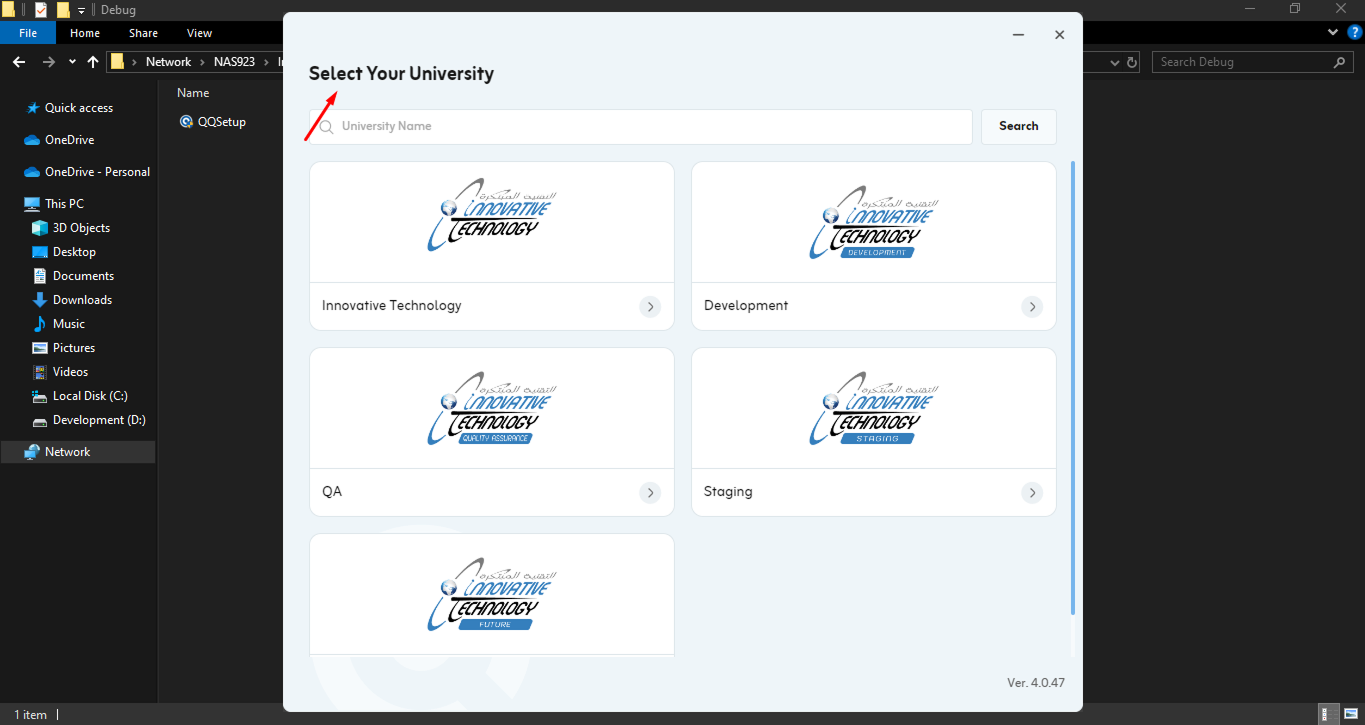Image resolution: width=1365 pixels, height=725 pixels.
Task: Open recent locations dropdown arrow
Action: tap(72, 62)
